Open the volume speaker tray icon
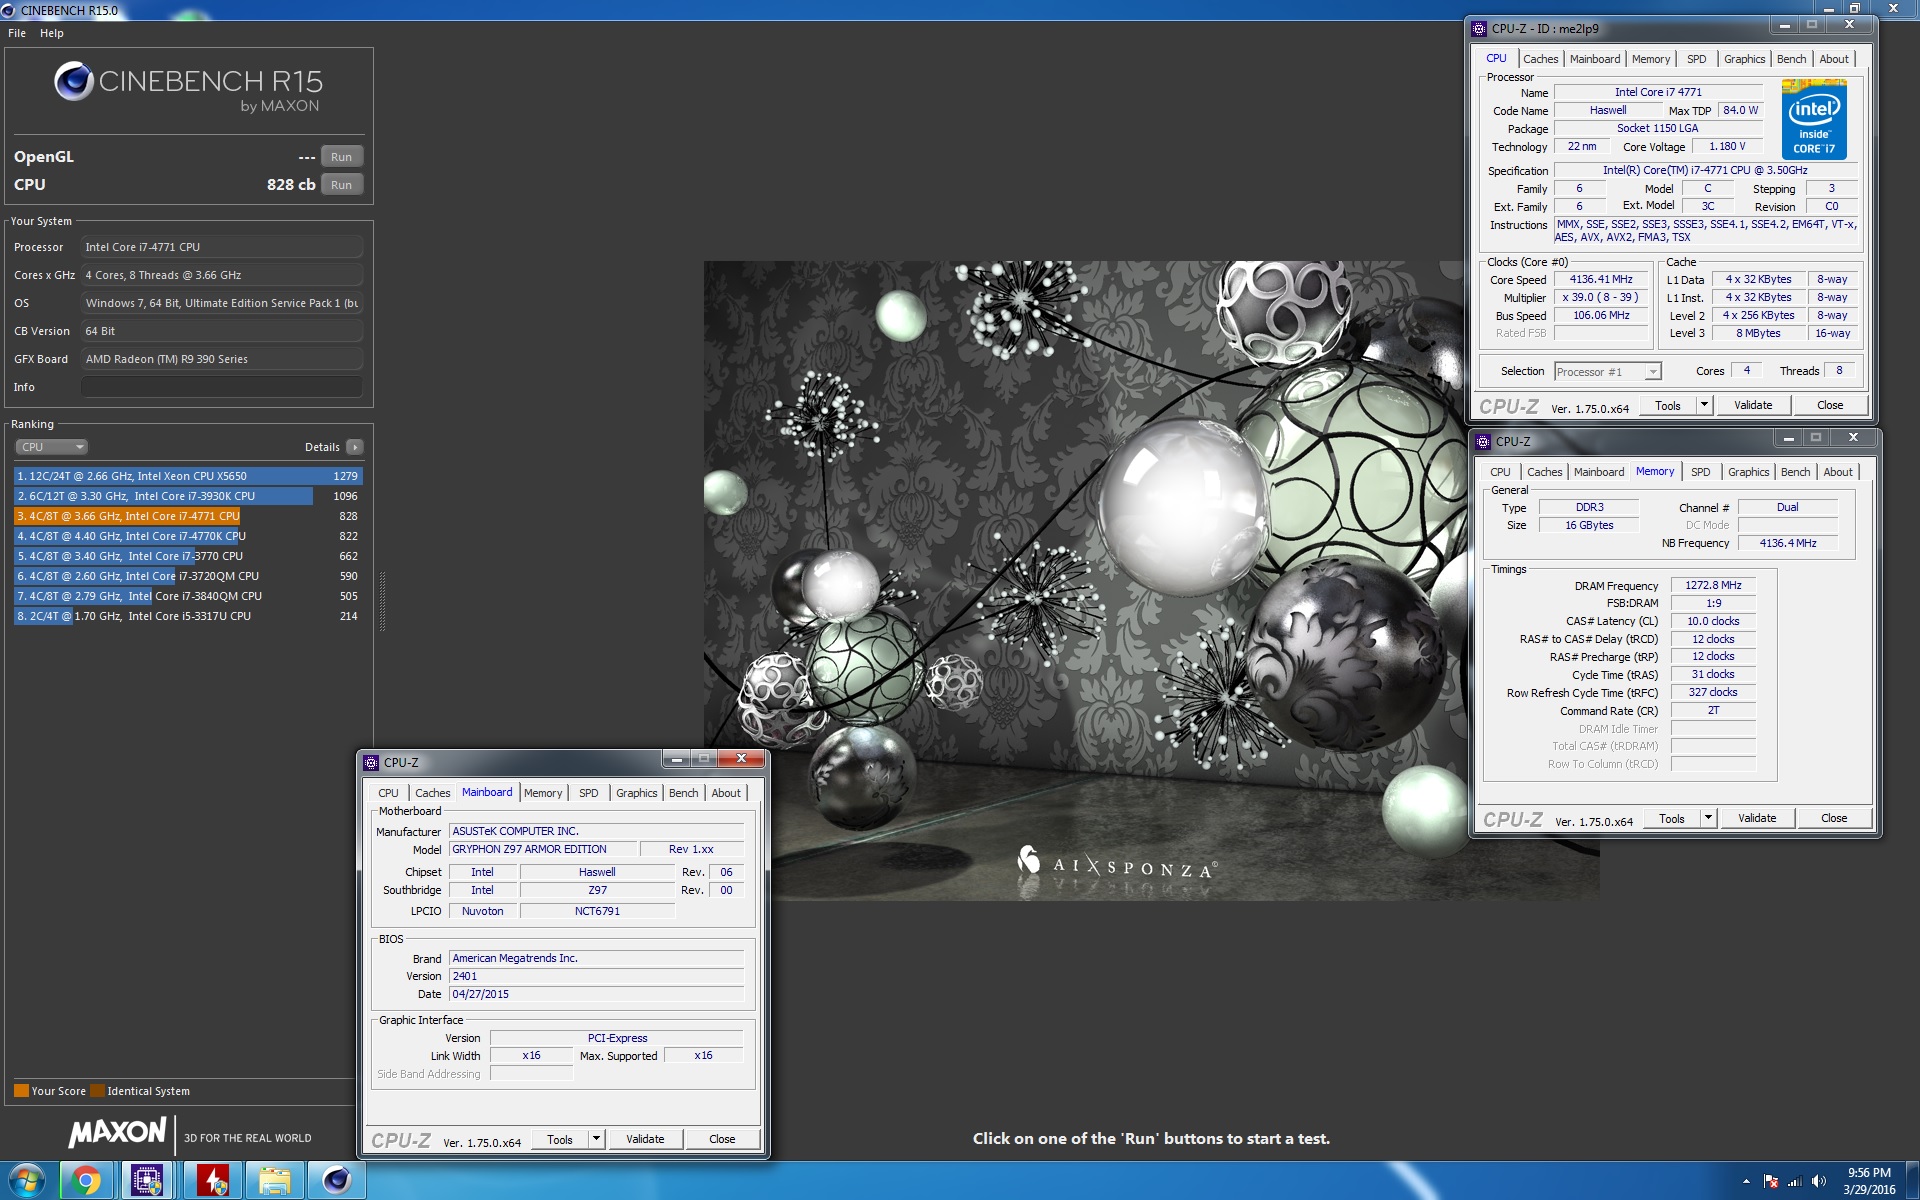Viewport: 1920px width, 1200px height. point(1819,1181)
